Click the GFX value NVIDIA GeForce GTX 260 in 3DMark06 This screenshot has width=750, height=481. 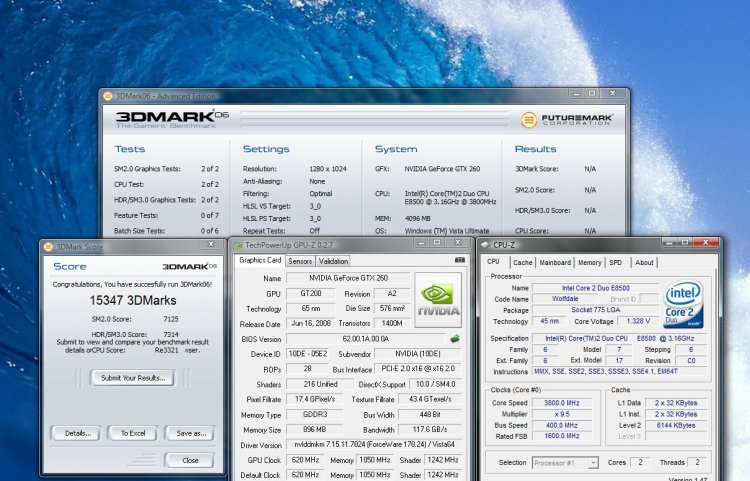click(442, 169)
